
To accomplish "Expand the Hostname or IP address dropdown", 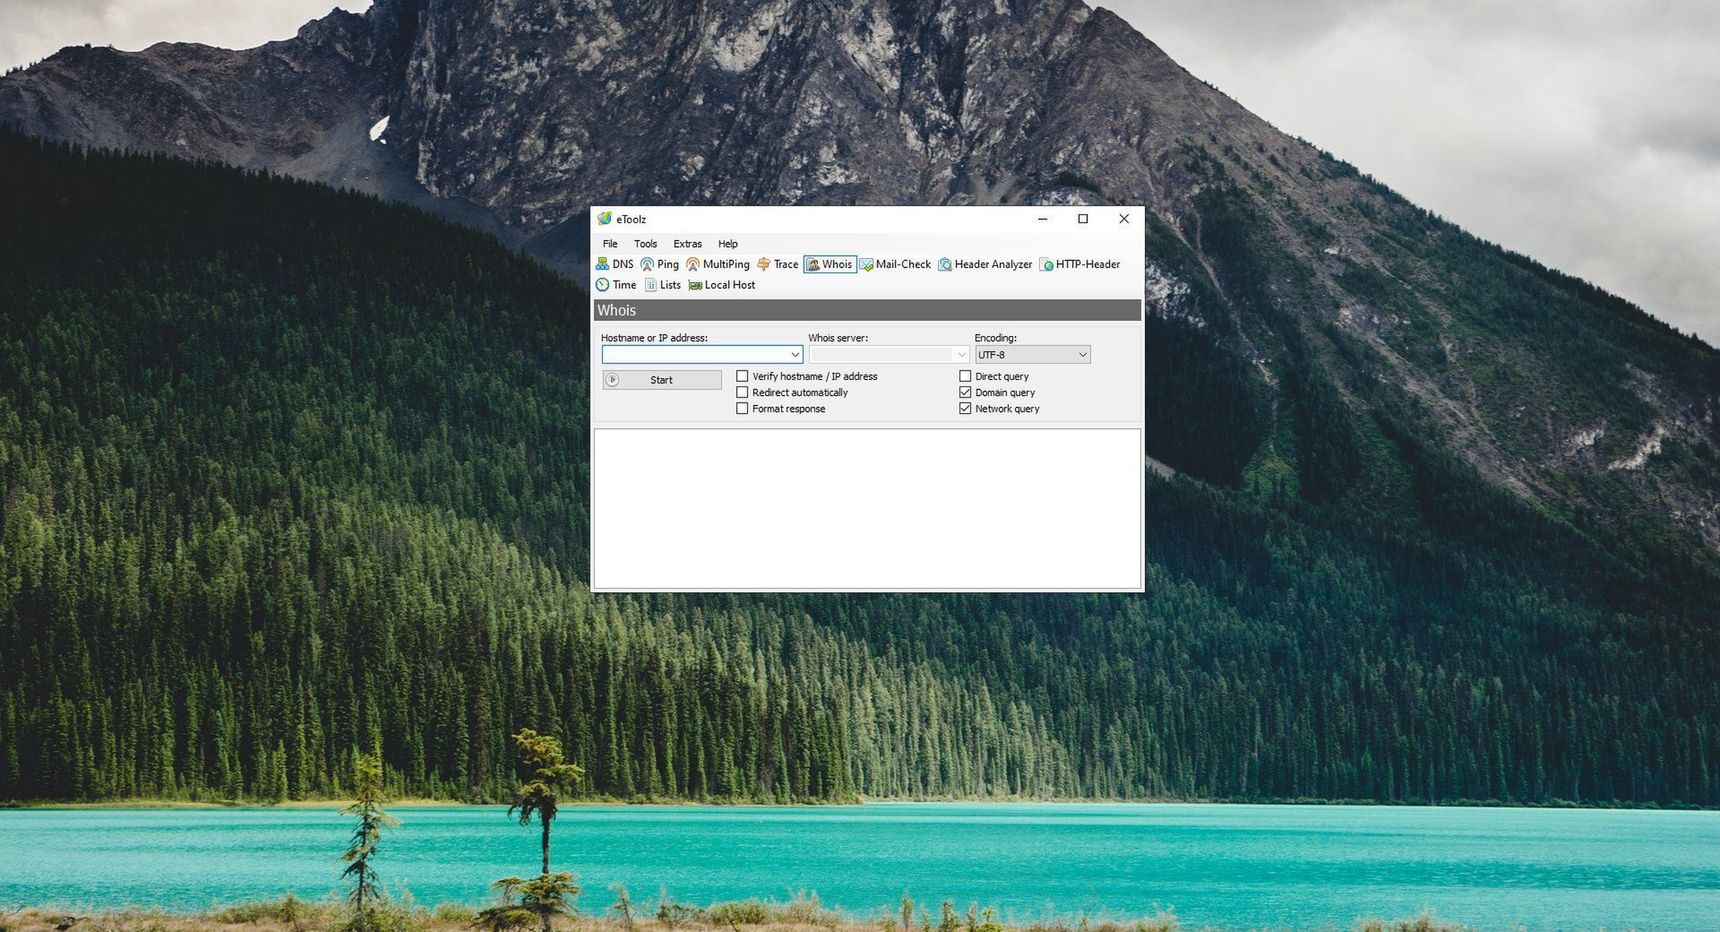I will [795, 355].
